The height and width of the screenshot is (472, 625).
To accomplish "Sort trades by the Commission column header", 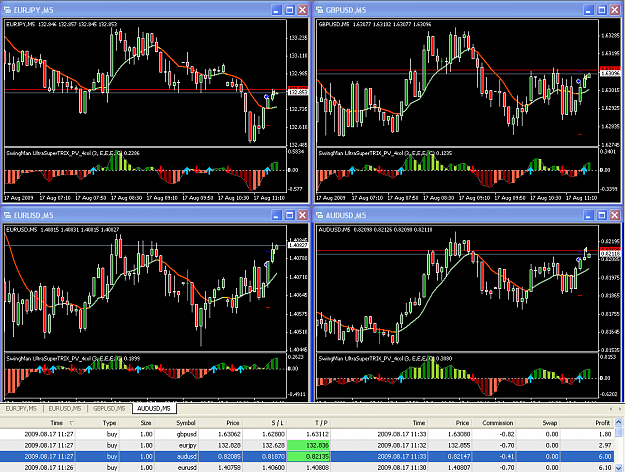I will [x=497, y=423].
